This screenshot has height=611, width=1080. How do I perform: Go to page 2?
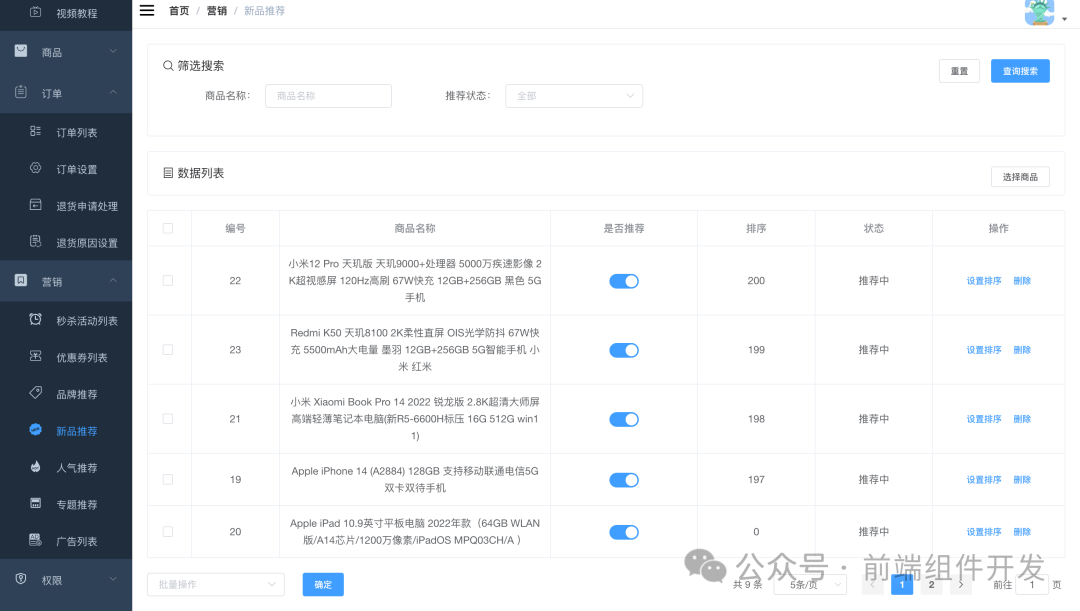click(931, 585)
